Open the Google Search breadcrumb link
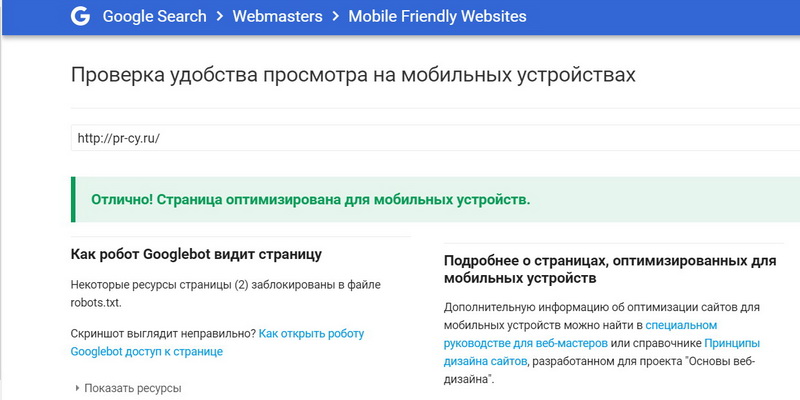This screenshot has height=400, width=800. pos(155,16)
